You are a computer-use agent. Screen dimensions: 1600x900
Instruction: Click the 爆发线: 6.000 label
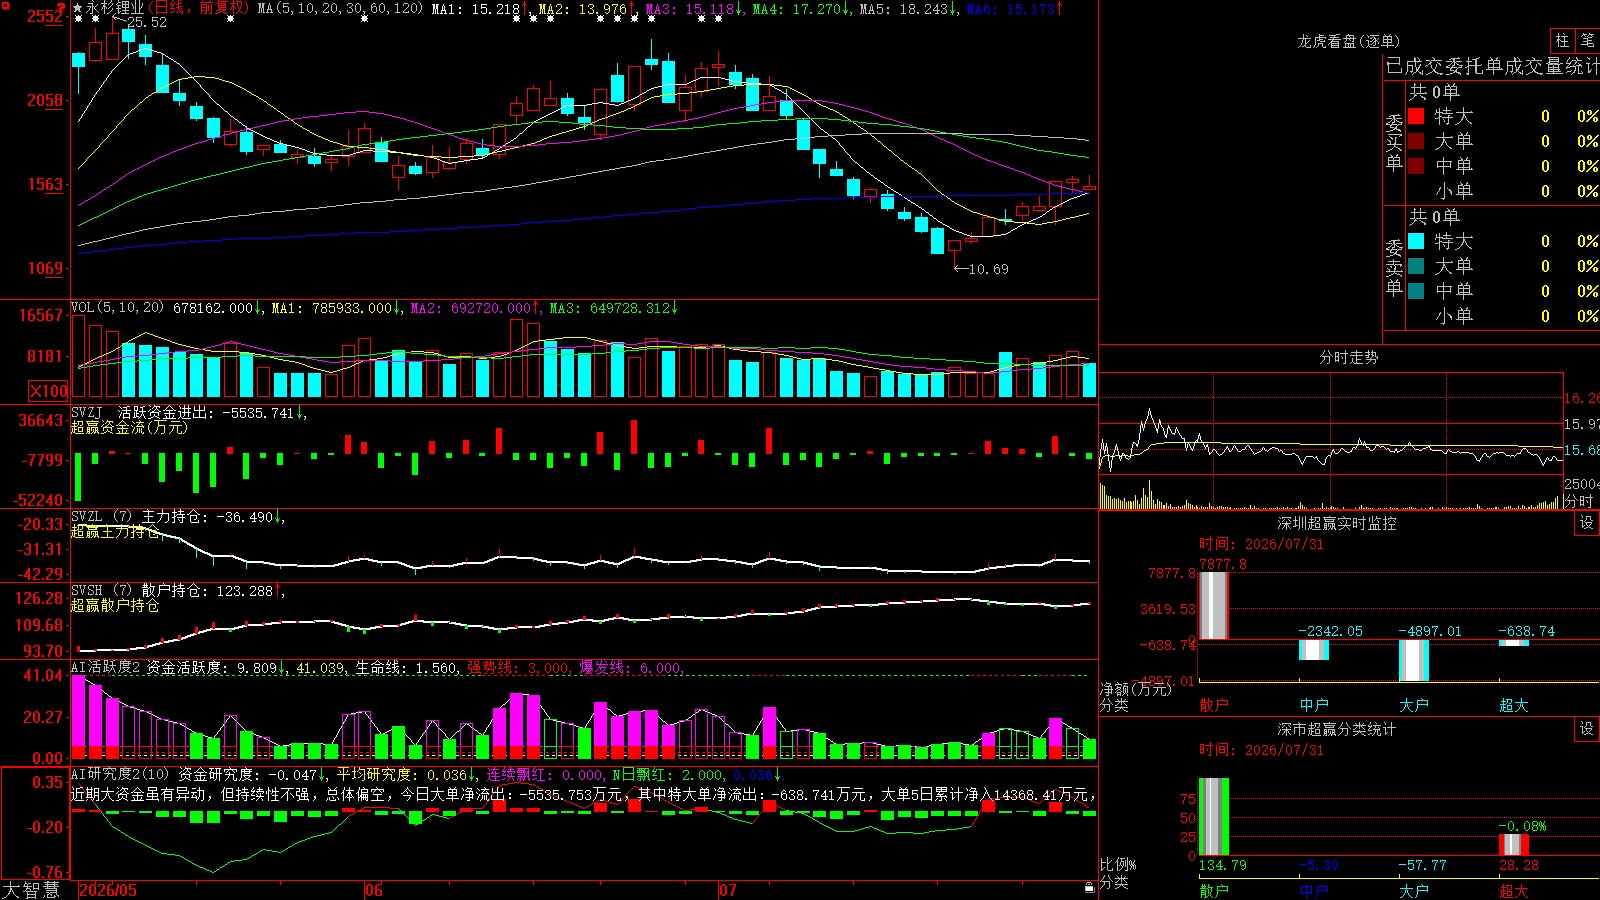pyautogui.click(x=630, y=667)
